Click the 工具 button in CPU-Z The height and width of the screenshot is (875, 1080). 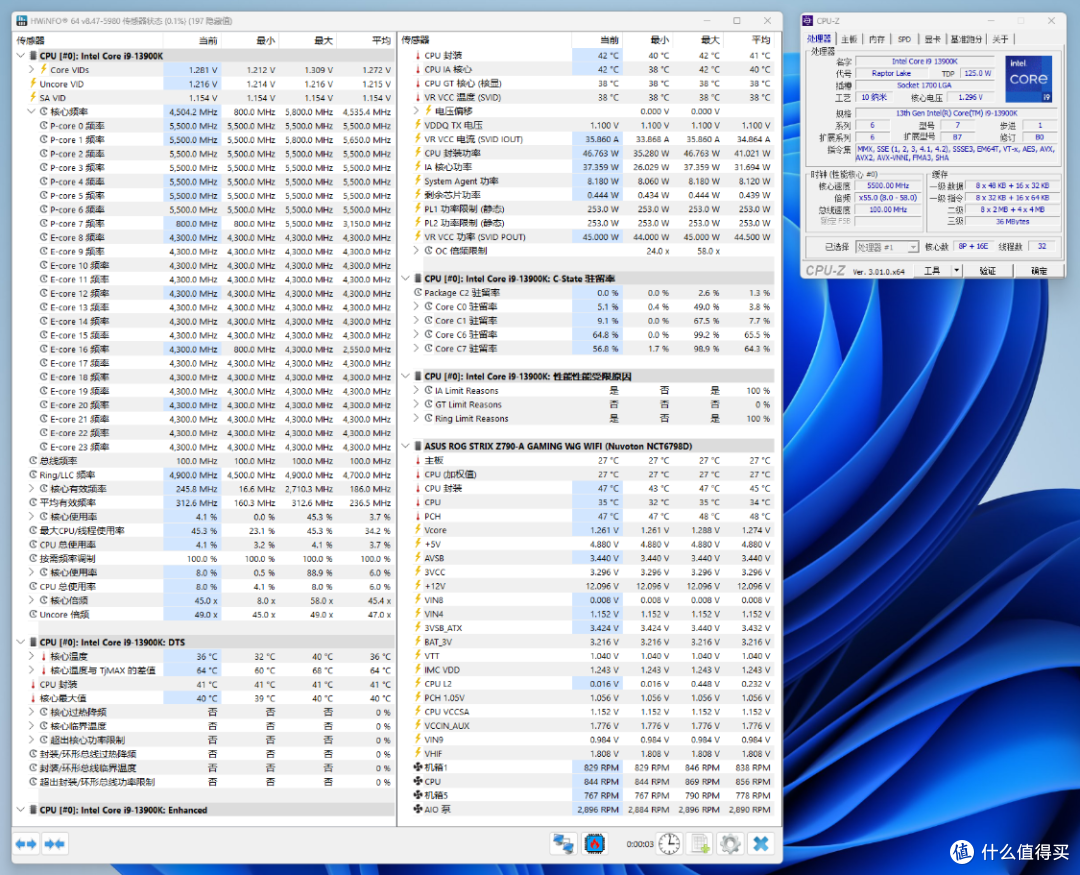pos(933,271)
